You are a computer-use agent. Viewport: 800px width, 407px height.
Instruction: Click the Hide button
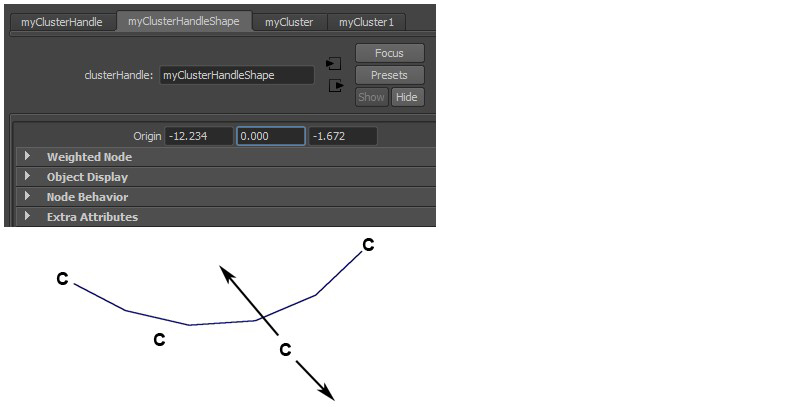point(407,97)
